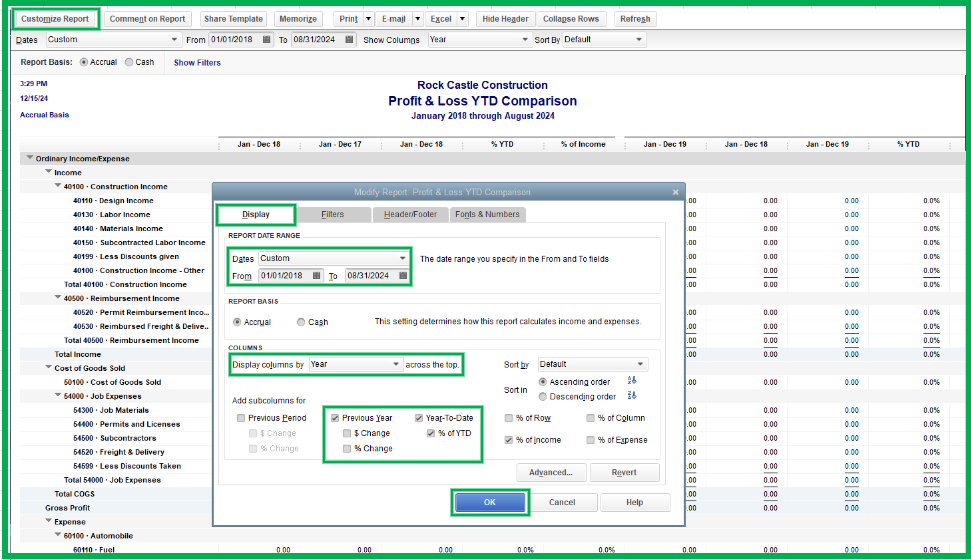Viewport: 971px width, 560px height.
Task: Uncheck the Previous Year checkbox
Action: coord(335,418)
